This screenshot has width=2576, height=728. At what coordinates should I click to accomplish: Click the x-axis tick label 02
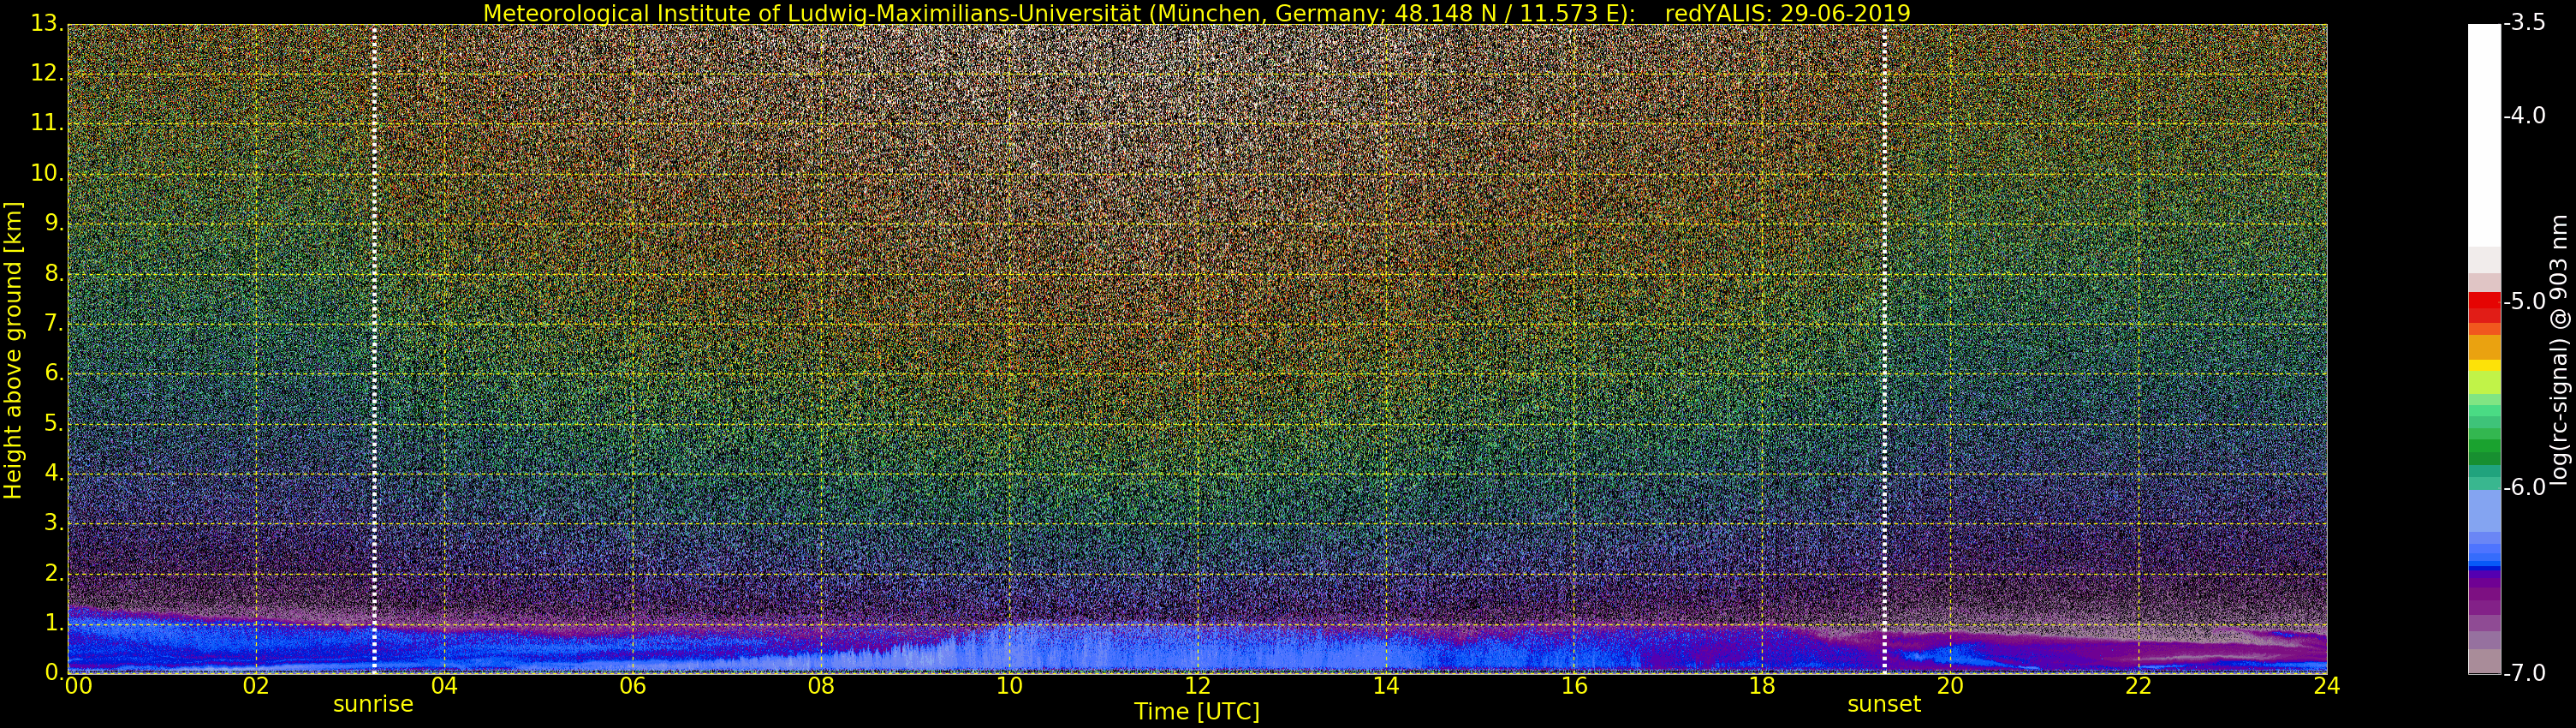tap(256, 685)
